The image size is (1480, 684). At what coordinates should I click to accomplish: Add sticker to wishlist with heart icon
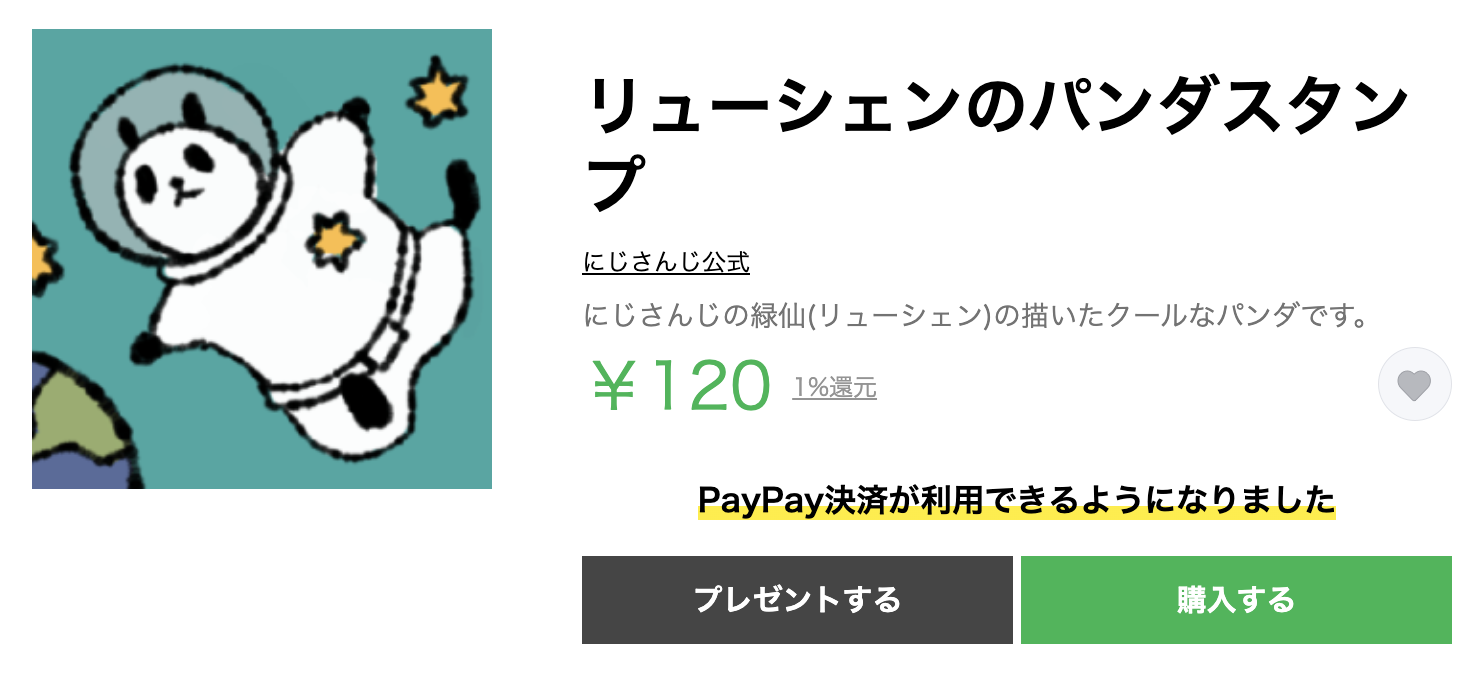tap(1414, 384)
